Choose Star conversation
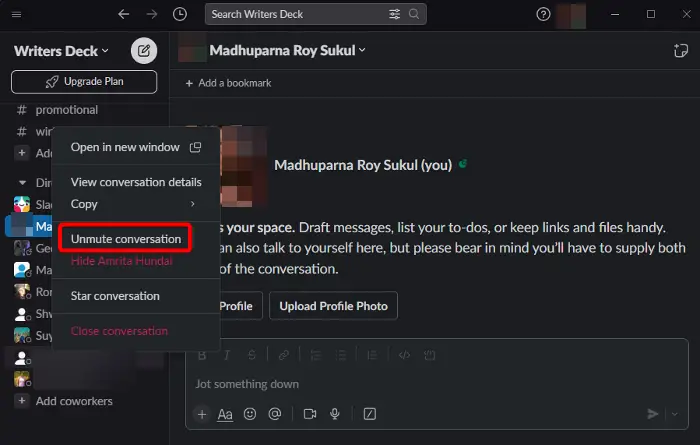700x445 pixels. (136, 296)
